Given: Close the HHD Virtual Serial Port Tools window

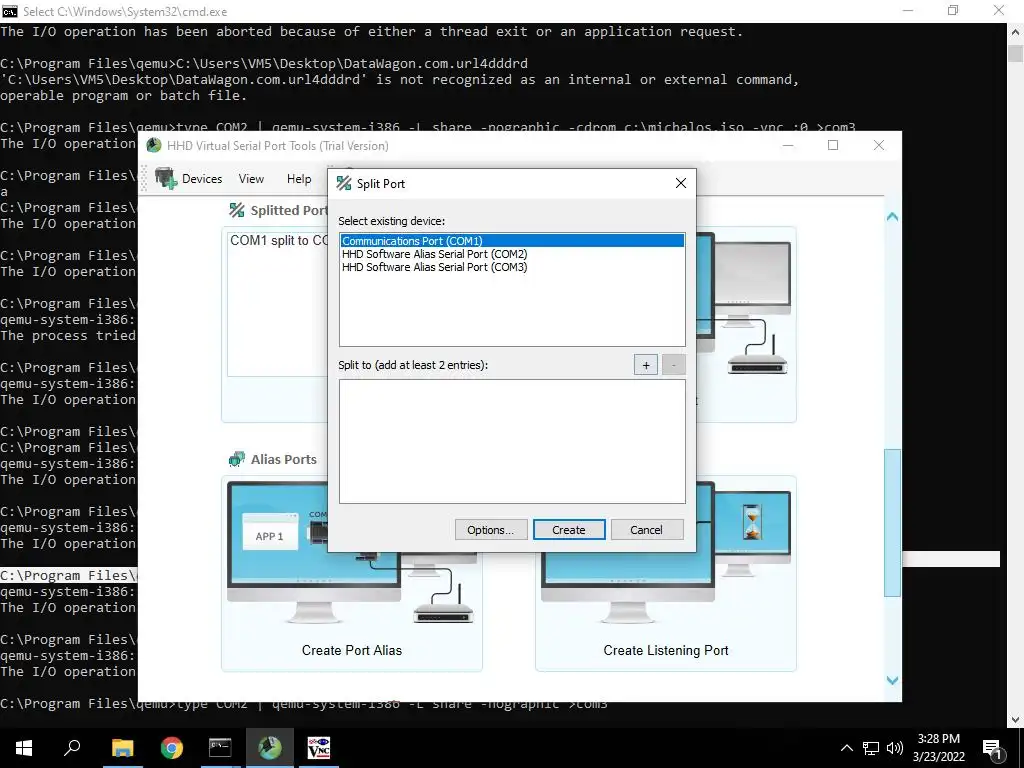Looking at the screenshot, I should click(879, 145).
